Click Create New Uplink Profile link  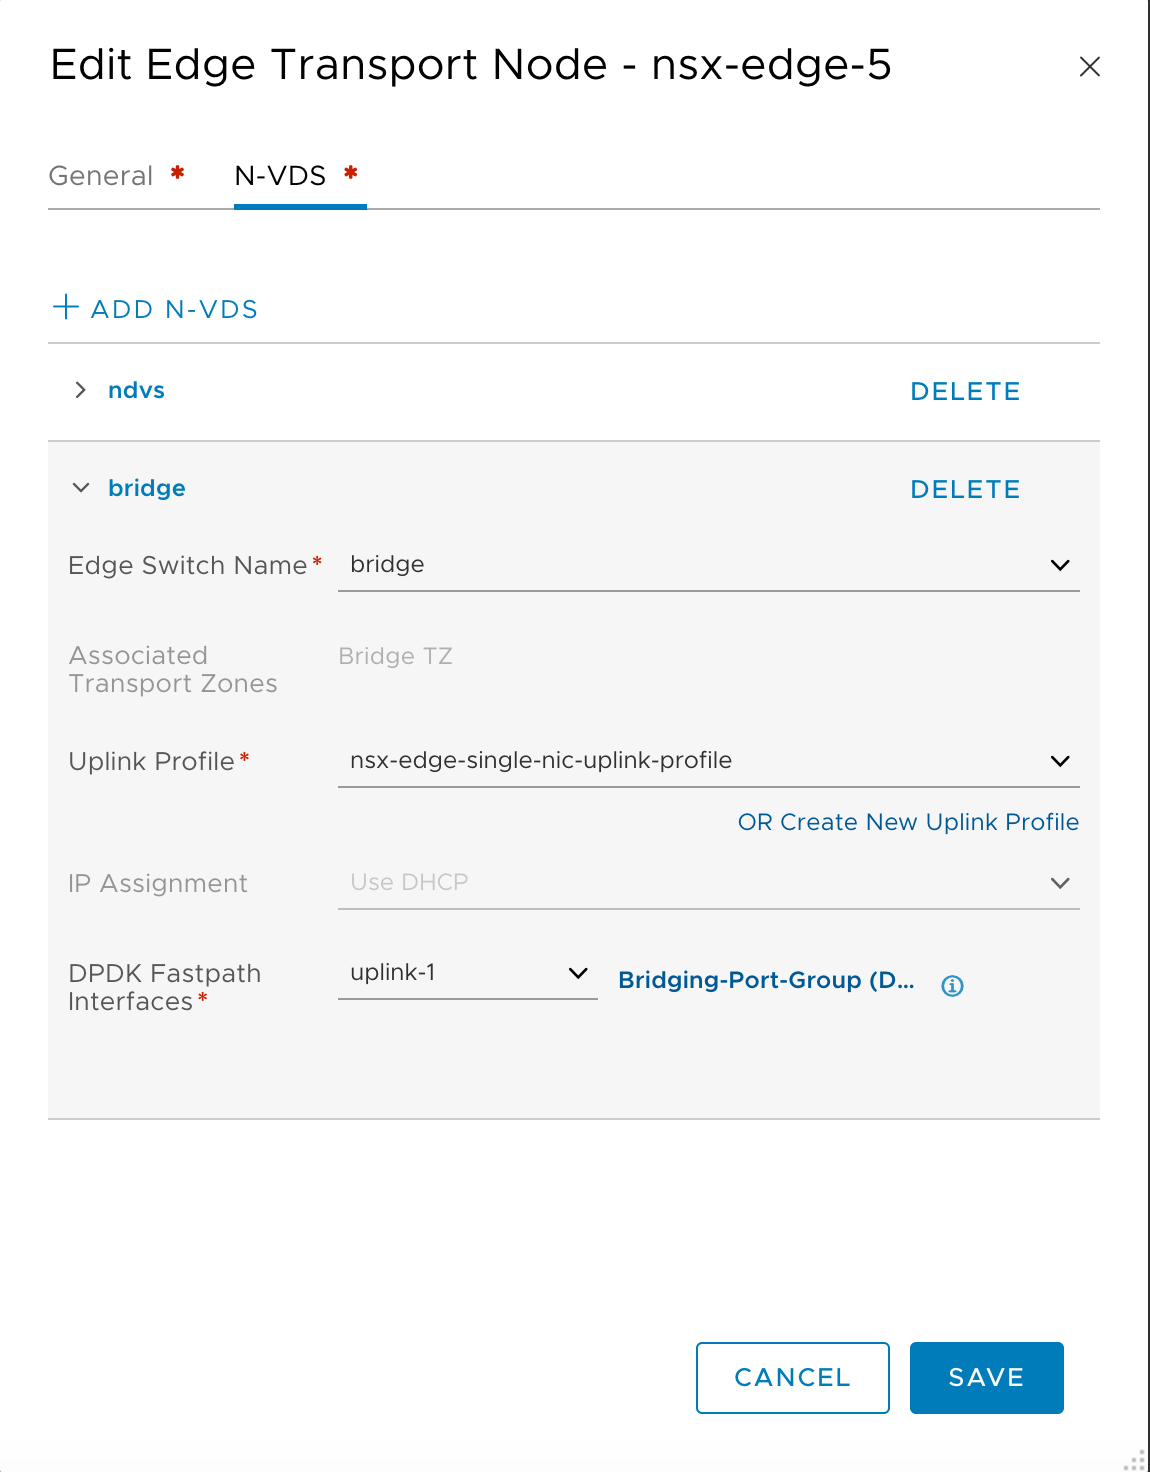click(907, 822)
